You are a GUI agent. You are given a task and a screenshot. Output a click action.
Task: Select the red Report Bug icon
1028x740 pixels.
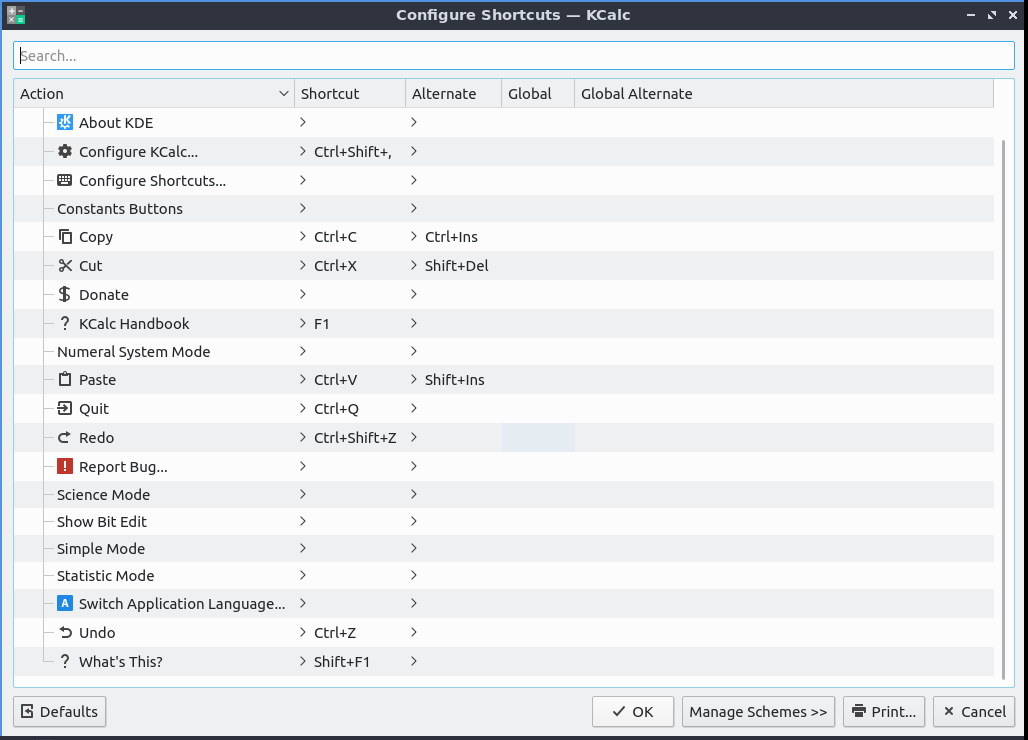pos(65,467)
